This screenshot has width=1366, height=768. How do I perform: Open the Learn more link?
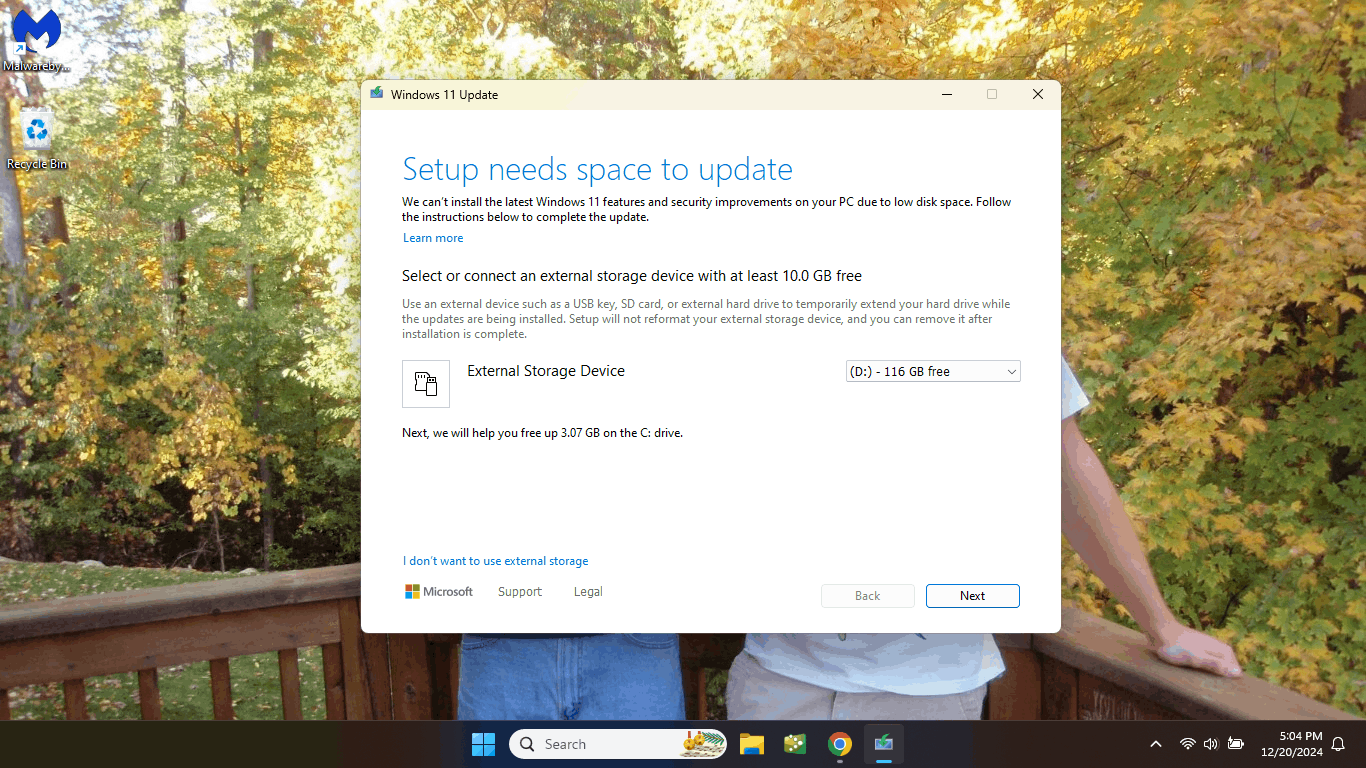tap(432, 237)
